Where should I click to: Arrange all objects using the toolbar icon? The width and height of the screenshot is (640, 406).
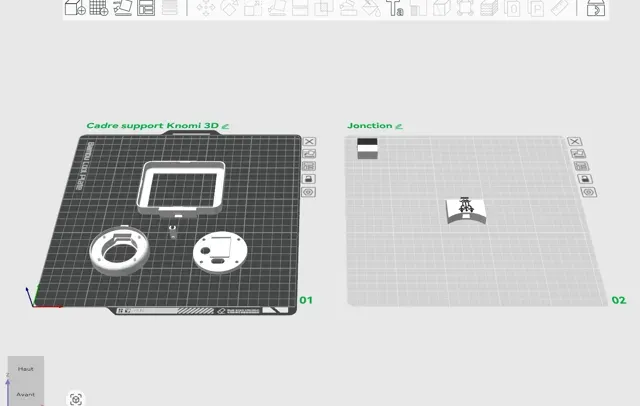[146, 7]
